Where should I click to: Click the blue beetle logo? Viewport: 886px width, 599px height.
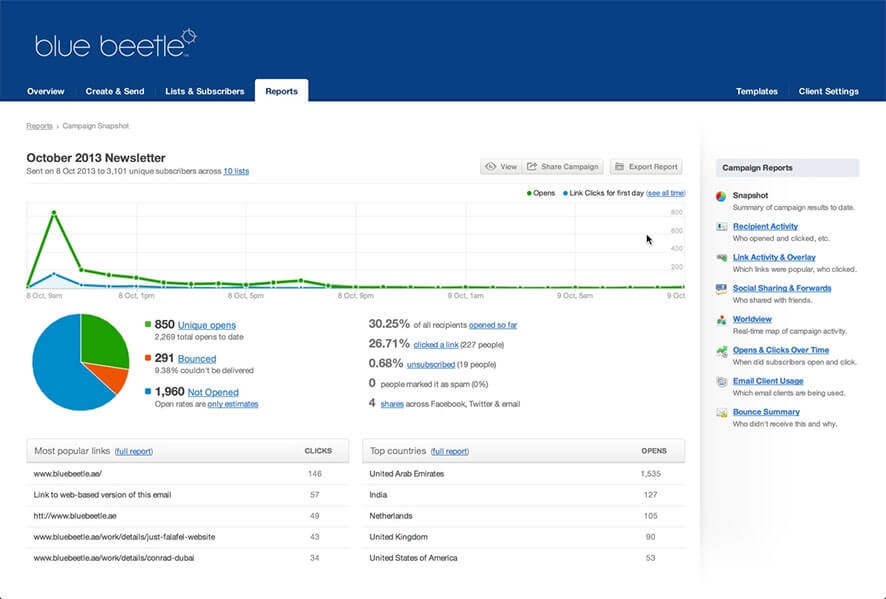point(116,44)
